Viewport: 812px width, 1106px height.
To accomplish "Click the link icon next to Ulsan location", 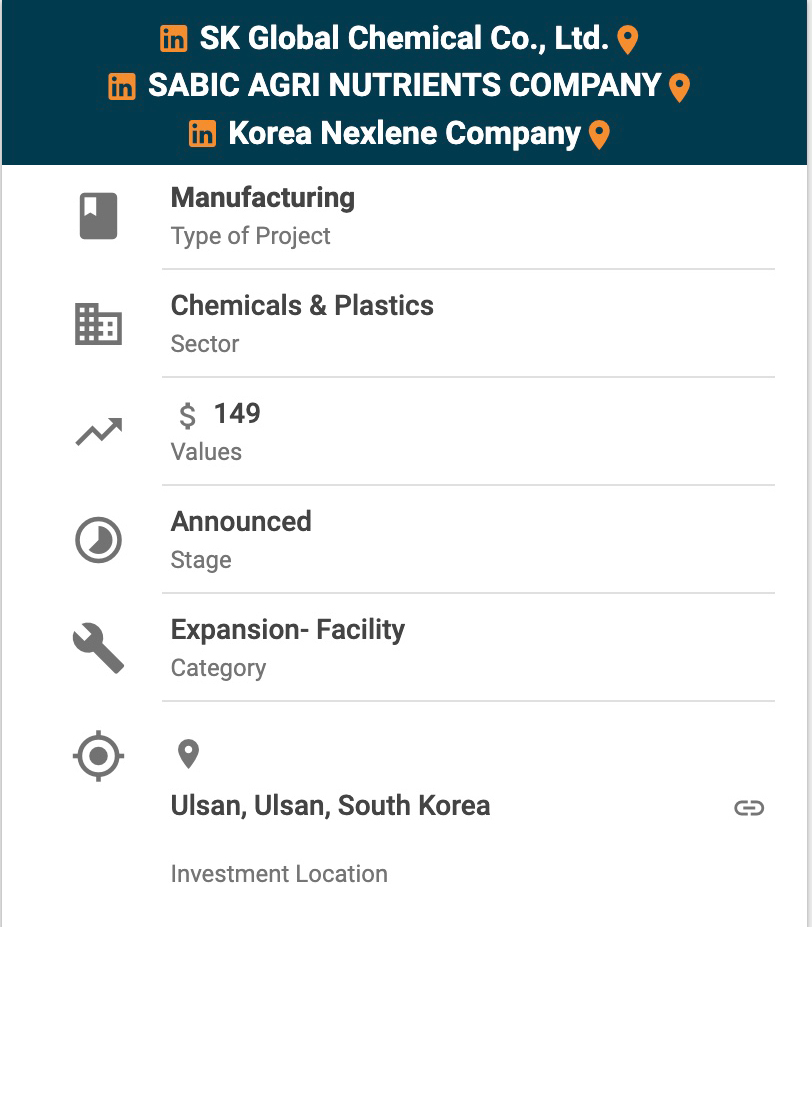I will coord(749,808).
